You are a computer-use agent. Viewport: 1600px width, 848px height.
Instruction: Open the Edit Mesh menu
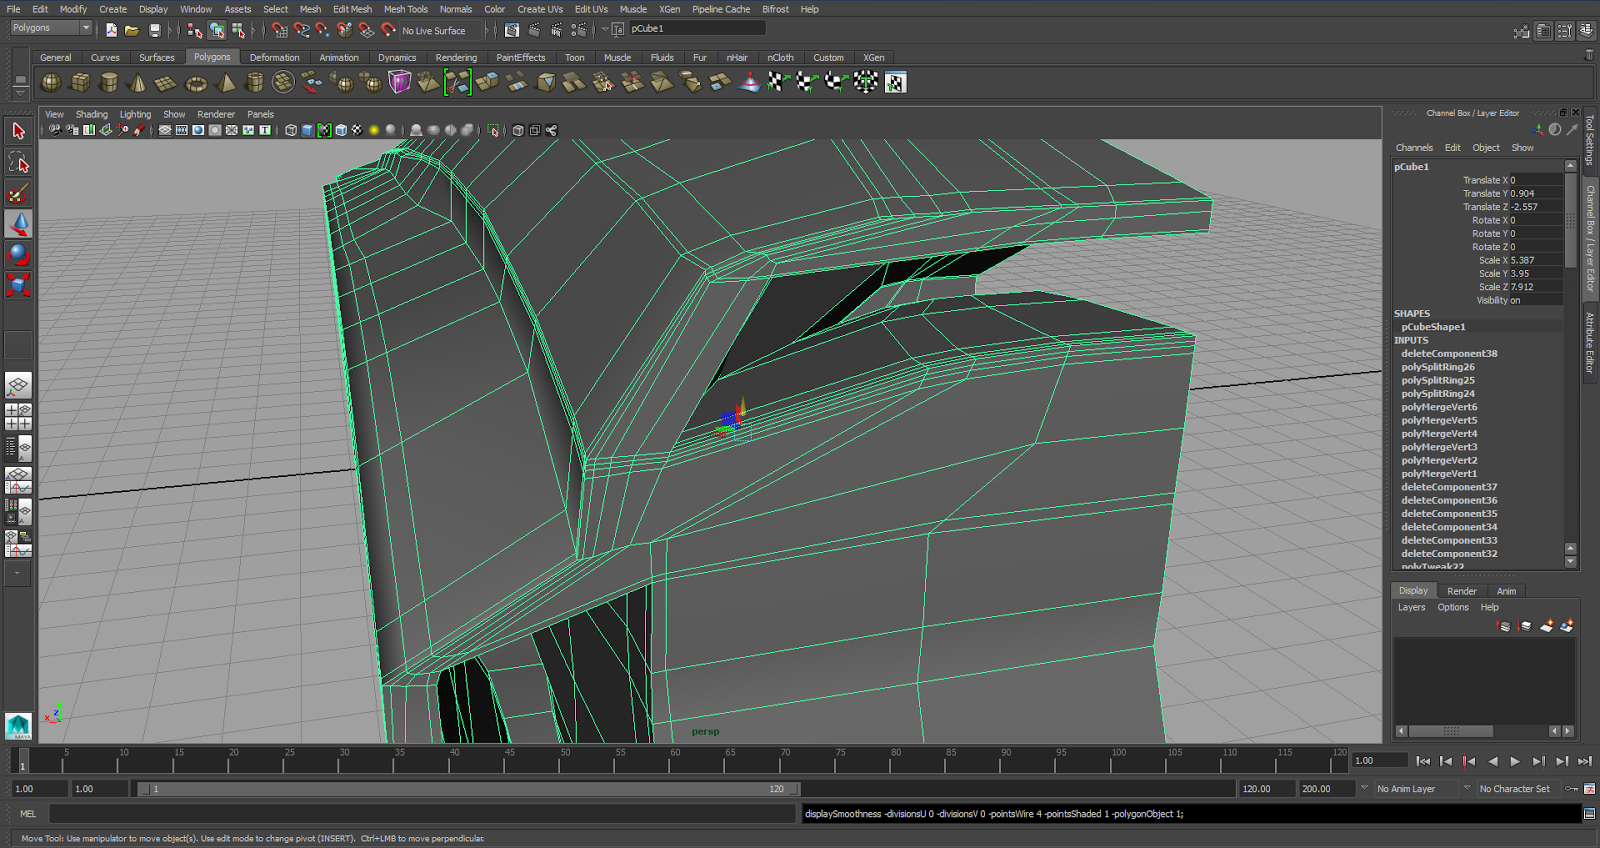coord(352,9)
